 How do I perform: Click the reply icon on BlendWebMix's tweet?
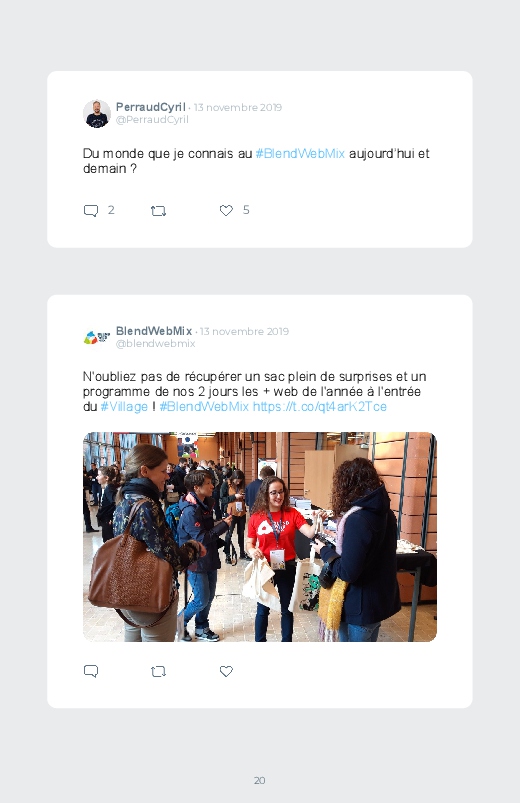91,671
